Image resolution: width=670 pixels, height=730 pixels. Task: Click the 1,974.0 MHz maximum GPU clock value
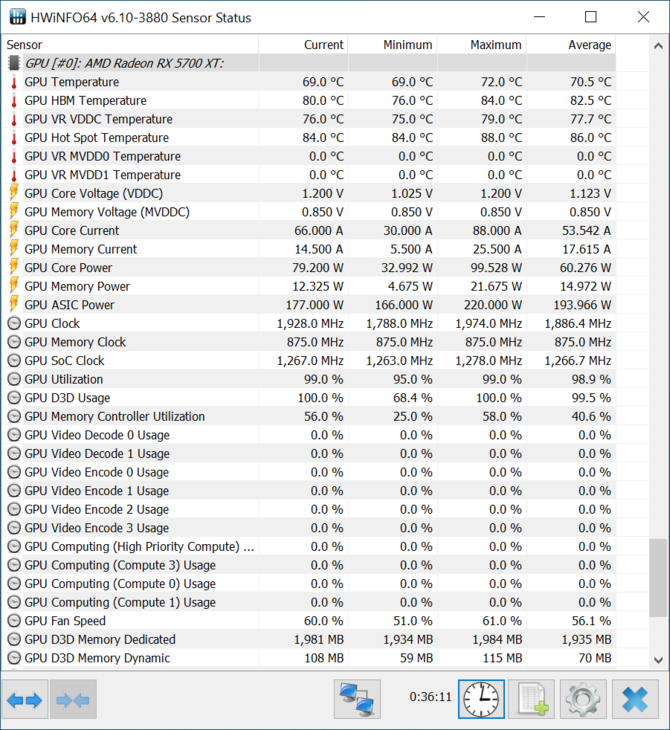[x=488, y=324]
